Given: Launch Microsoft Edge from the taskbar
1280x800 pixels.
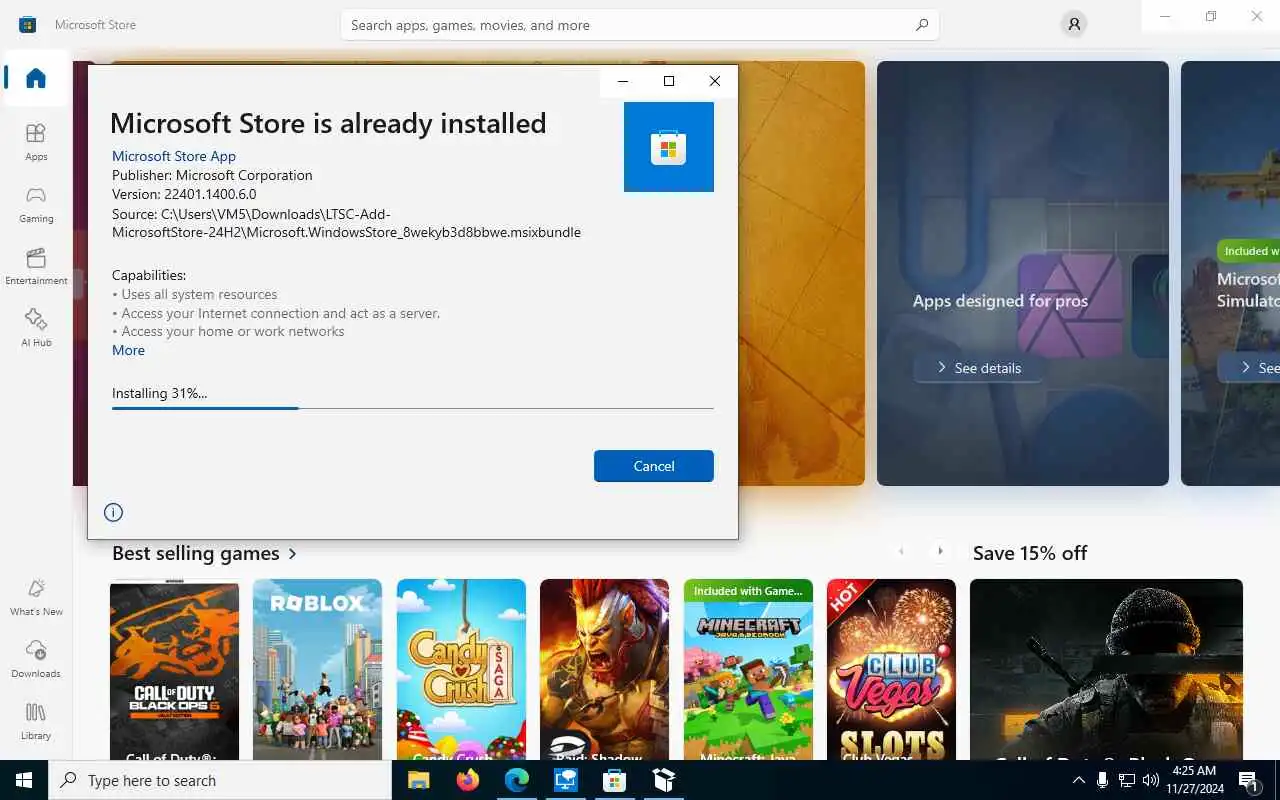Looking at the screenshot, I should (x=516, y=780).
